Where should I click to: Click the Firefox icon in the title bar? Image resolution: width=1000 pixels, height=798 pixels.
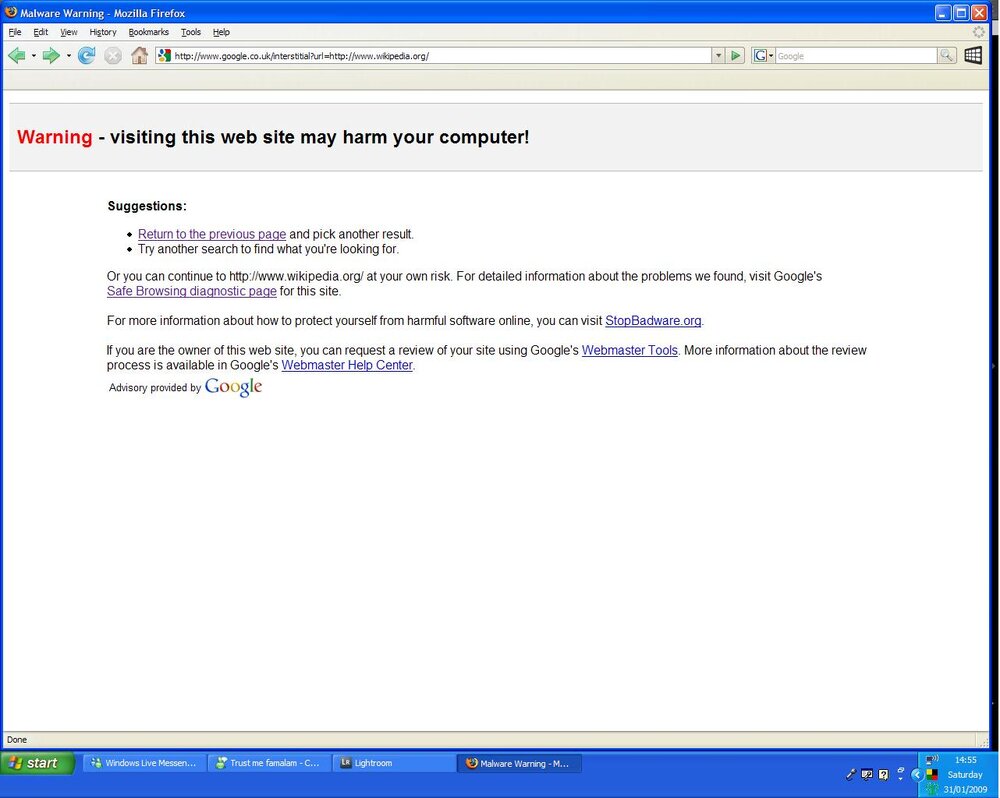[x=11, y=12]
